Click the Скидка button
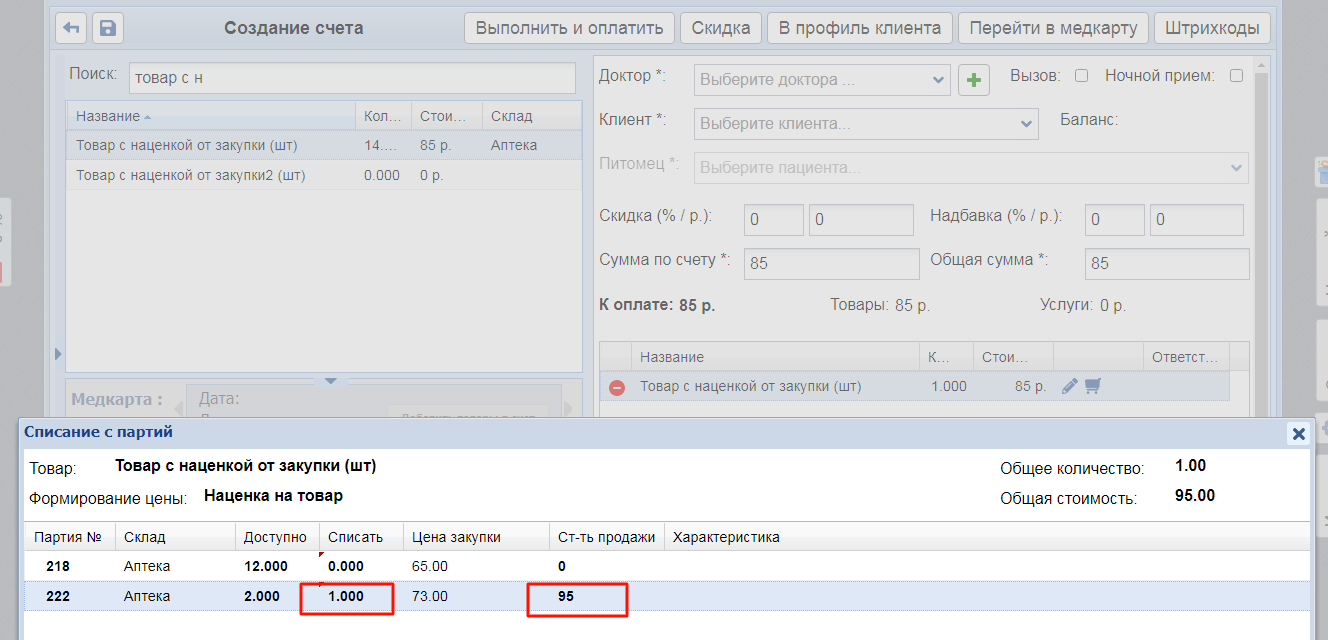This screenshot has width=1328, height=640. tap(721, 28)
